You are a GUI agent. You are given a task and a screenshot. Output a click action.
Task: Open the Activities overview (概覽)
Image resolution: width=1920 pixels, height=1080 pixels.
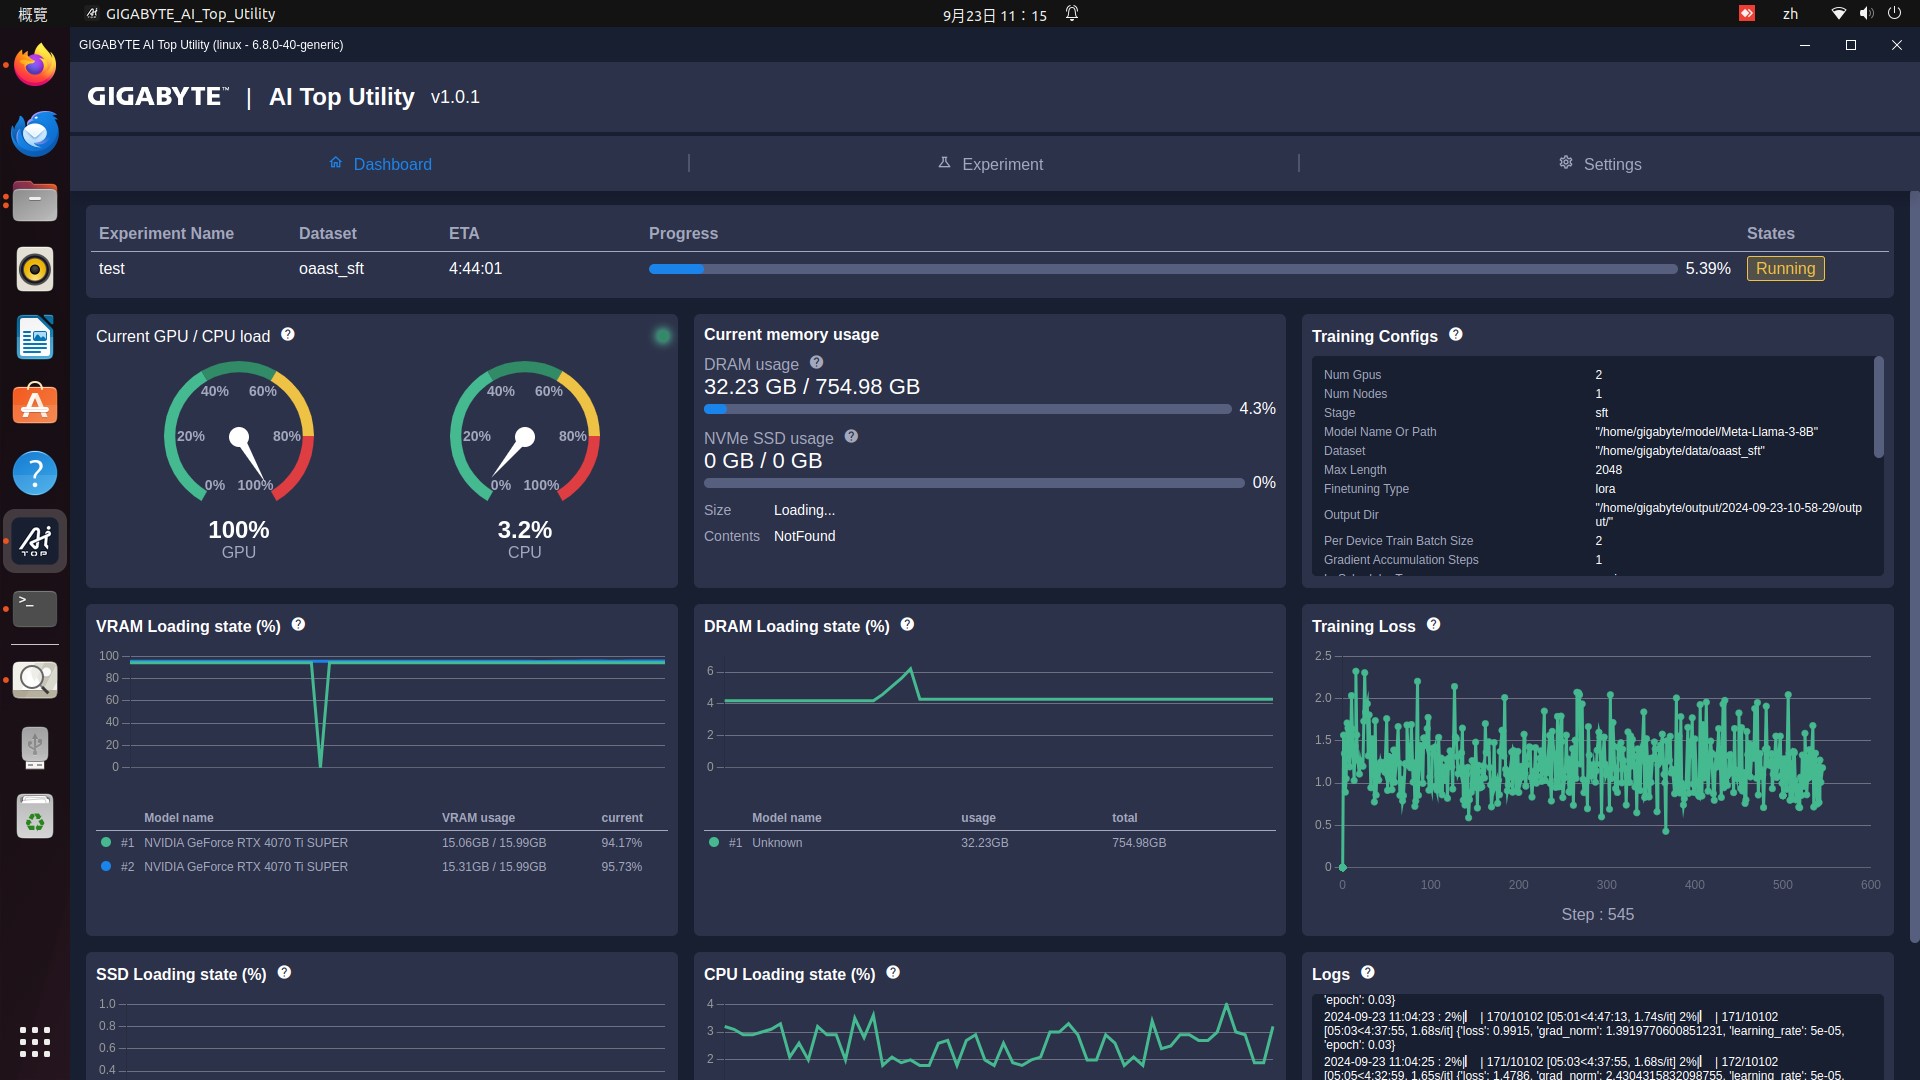(33, 14)
